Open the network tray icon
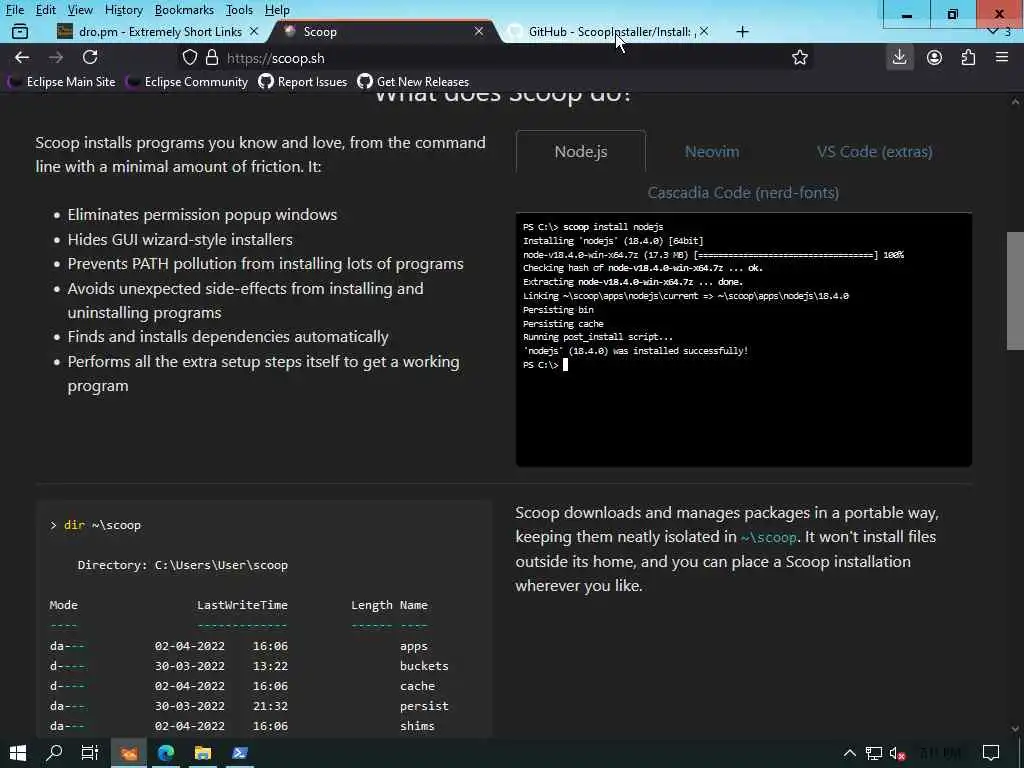 pyautogui.click(x=874, y=754)
